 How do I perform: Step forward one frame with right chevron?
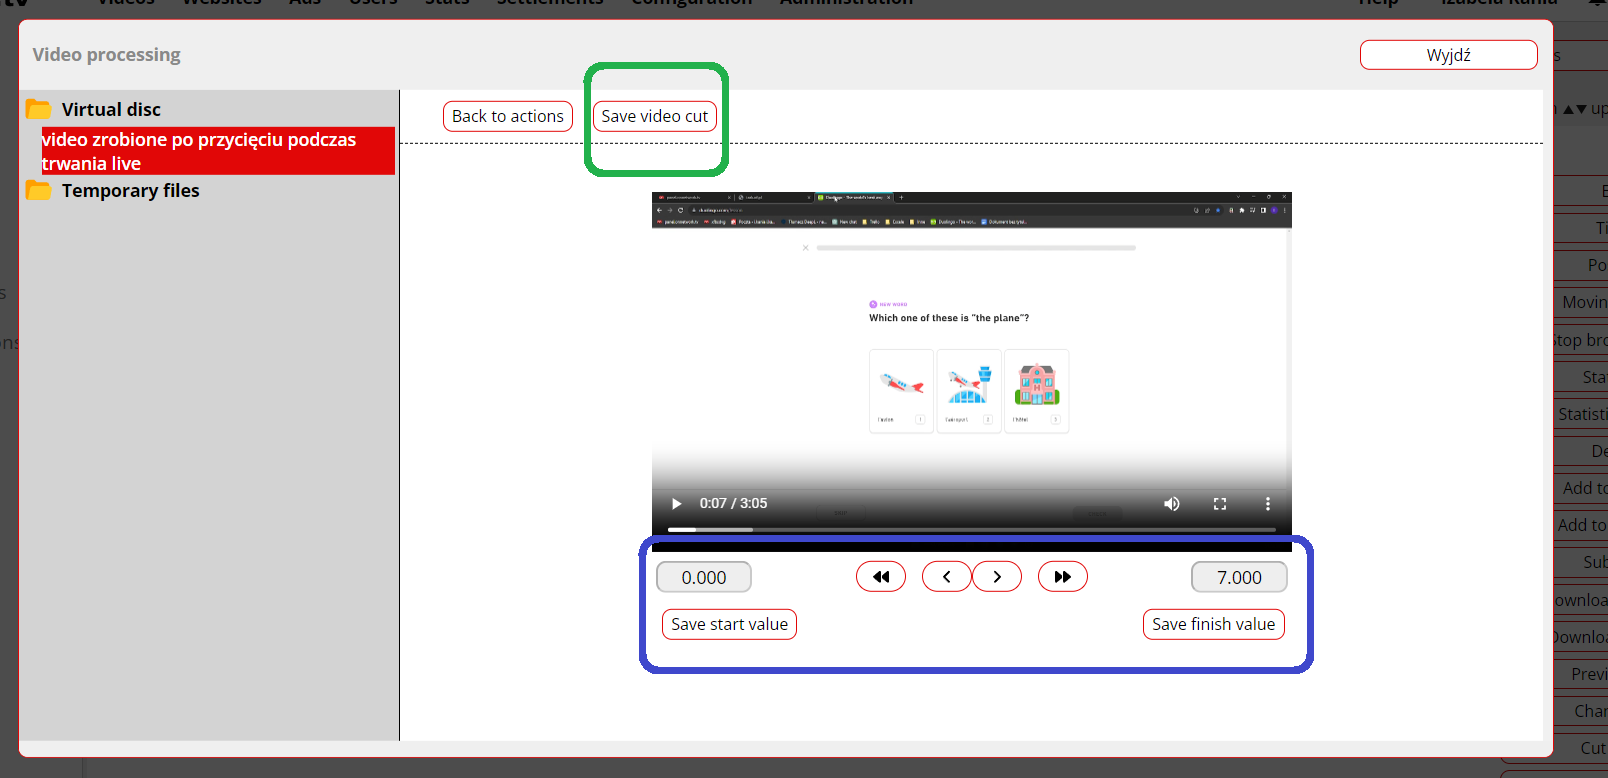997,577
